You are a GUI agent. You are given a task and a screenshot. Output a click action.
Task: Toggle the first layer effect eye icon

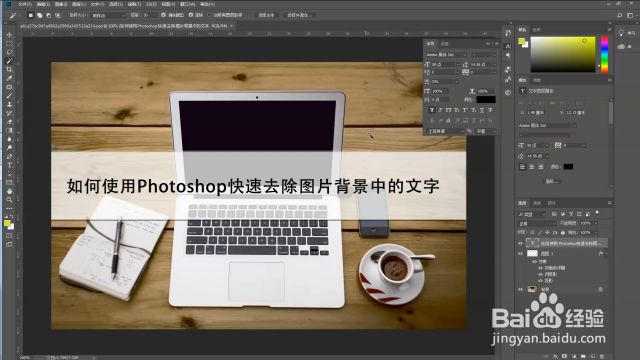click(x=540, y=268)
